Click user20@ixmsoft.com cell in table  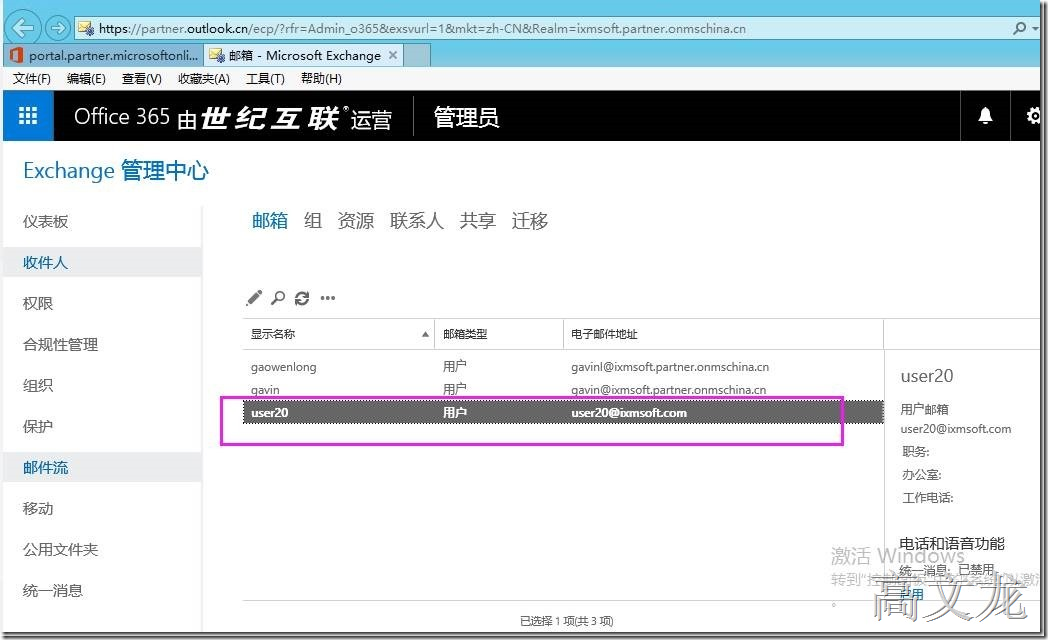(x=629, y=413)
